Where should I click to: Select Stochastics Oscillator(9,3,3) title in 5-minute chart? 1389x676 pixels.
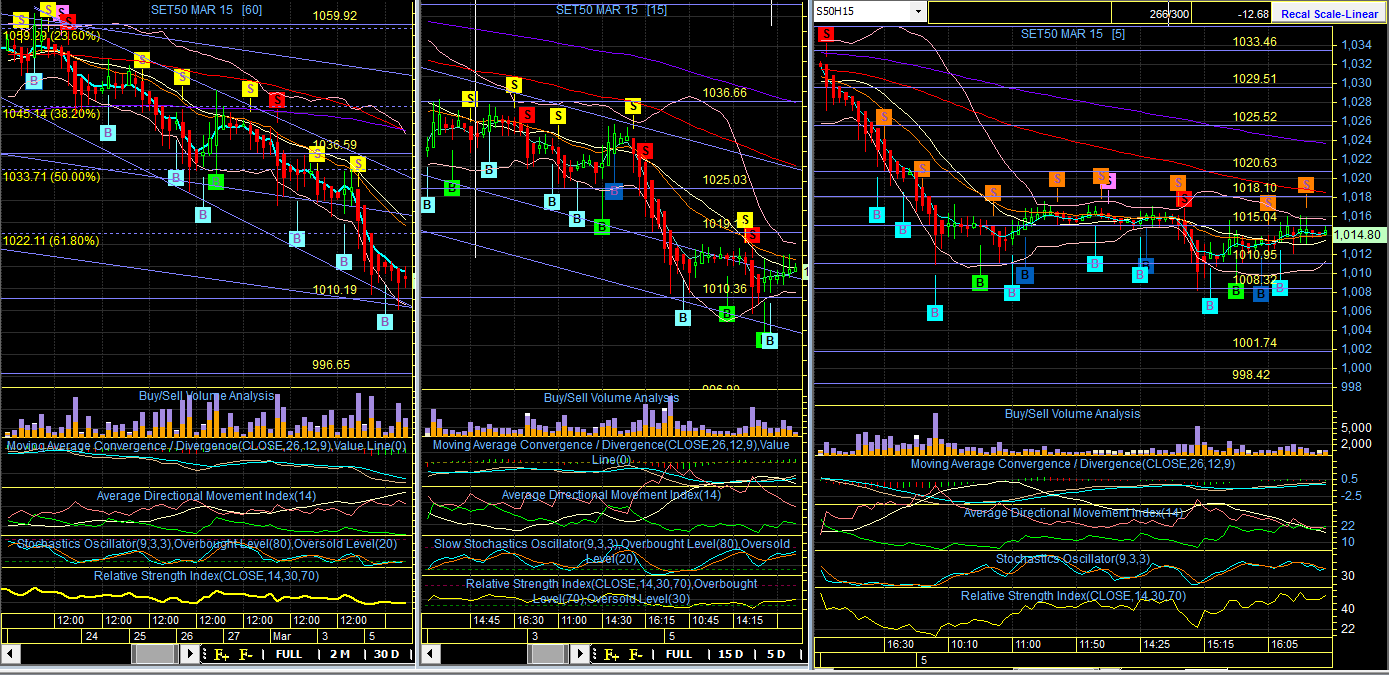click(x=1072, y=559)
